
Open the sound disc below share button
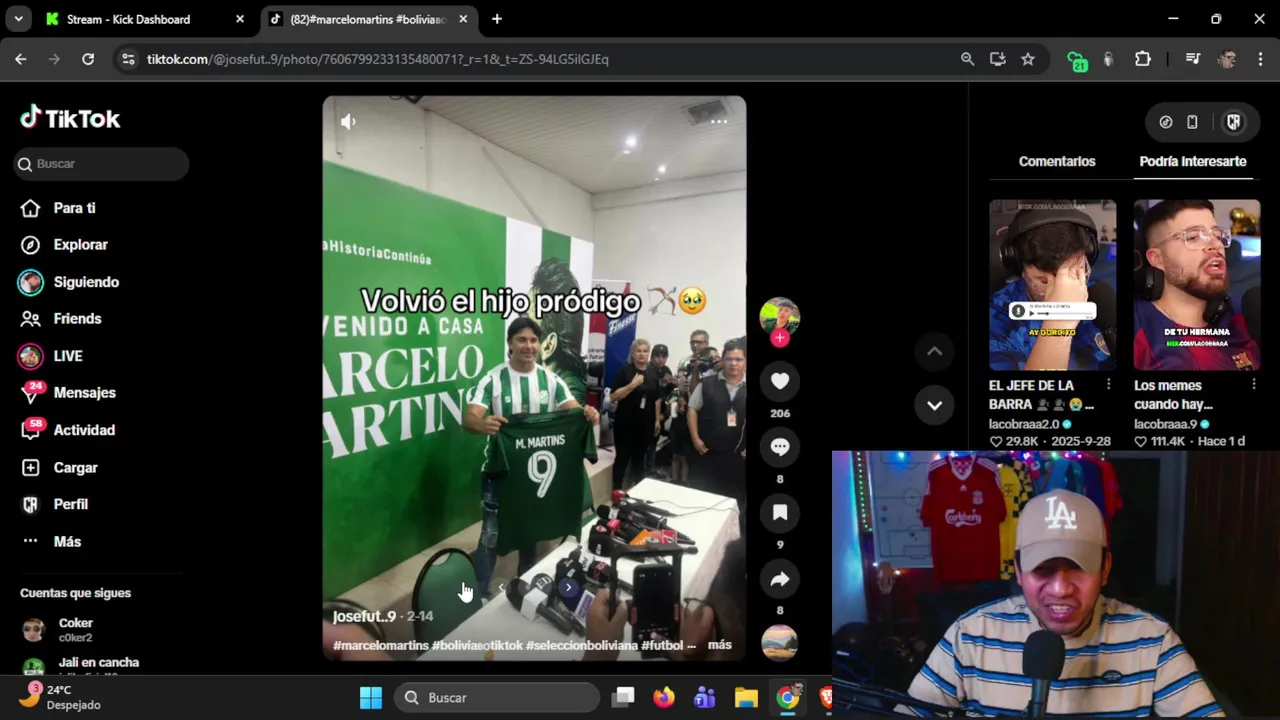click(x=780, y=643)
